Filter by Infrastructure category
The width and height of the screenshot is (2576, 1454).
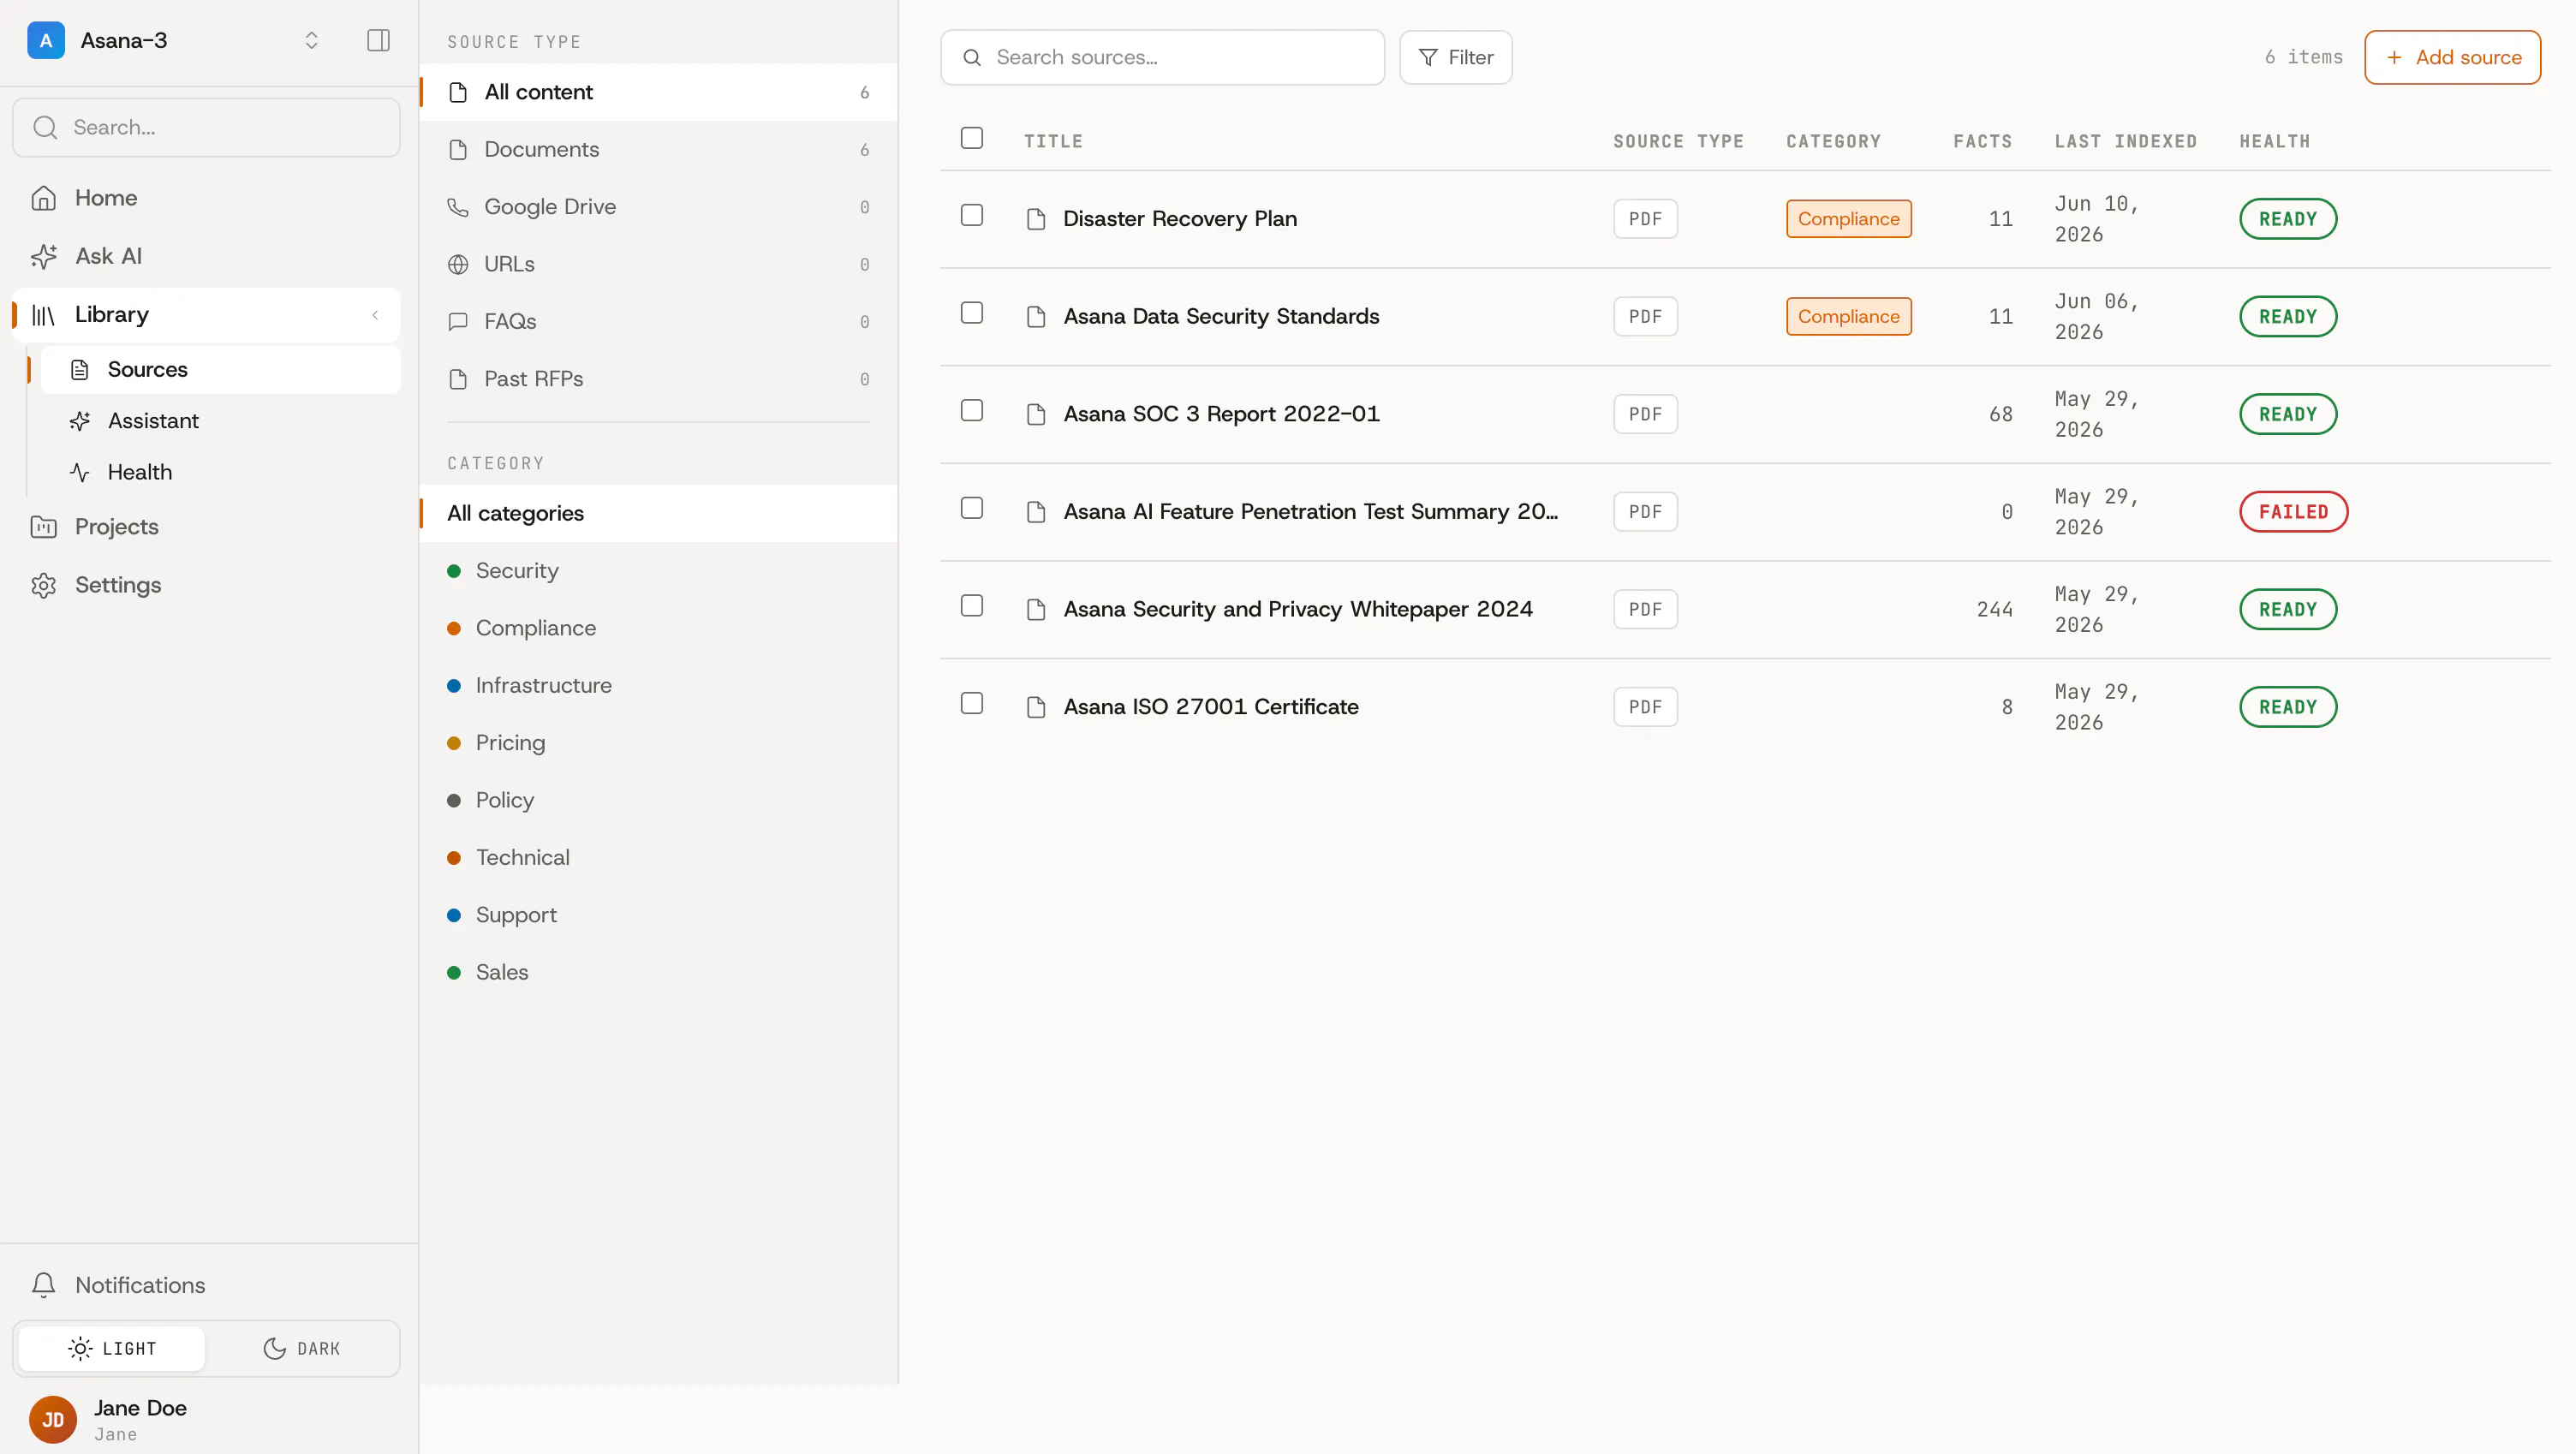658,685
